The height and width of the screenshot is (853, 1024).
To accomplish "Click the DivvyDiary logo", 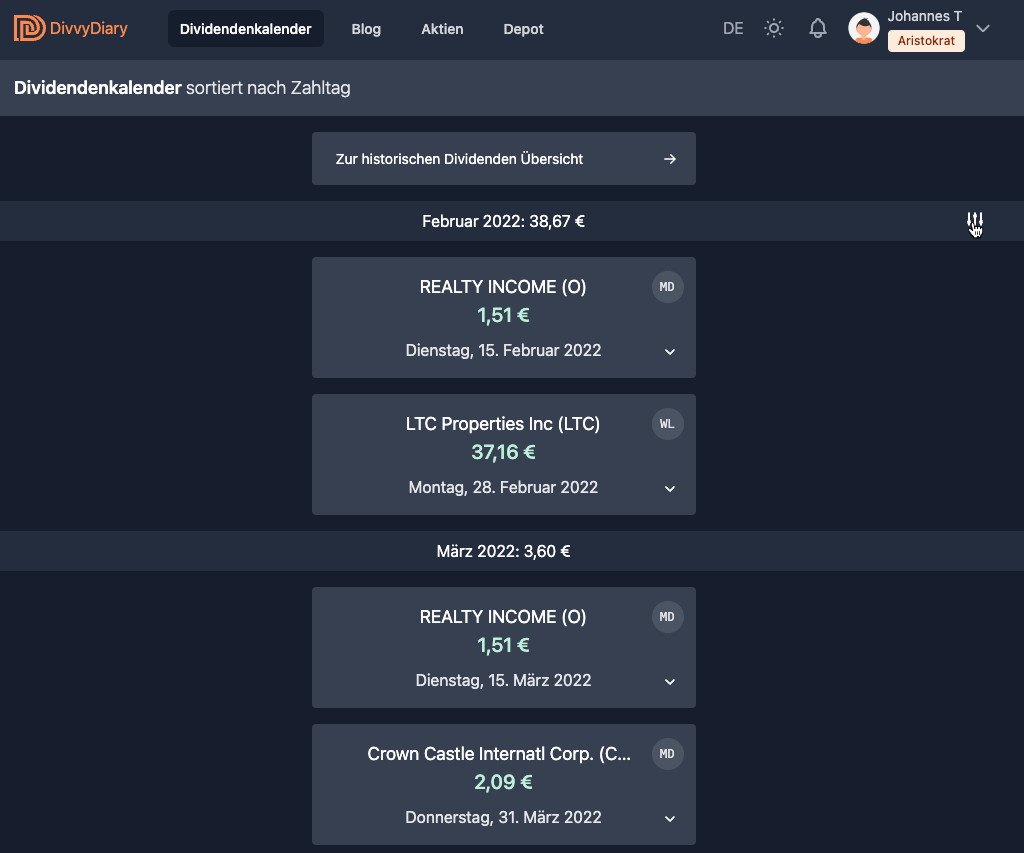I will pyautogui.click(x=71, y=28).
